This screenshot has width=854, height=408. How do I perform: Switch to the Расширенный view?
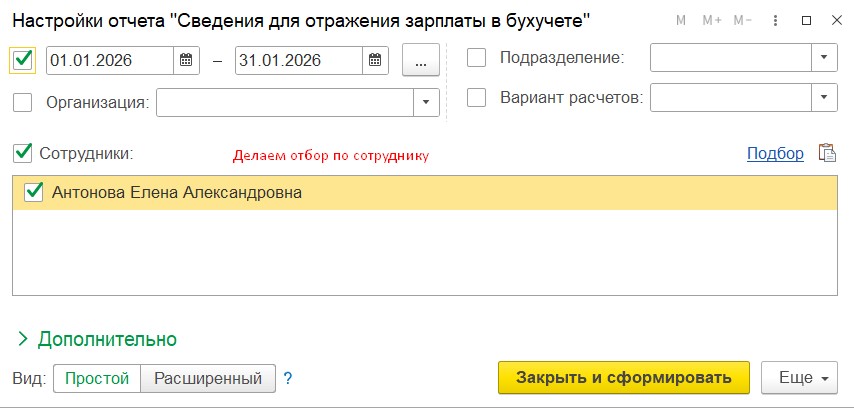click(207, 378)
